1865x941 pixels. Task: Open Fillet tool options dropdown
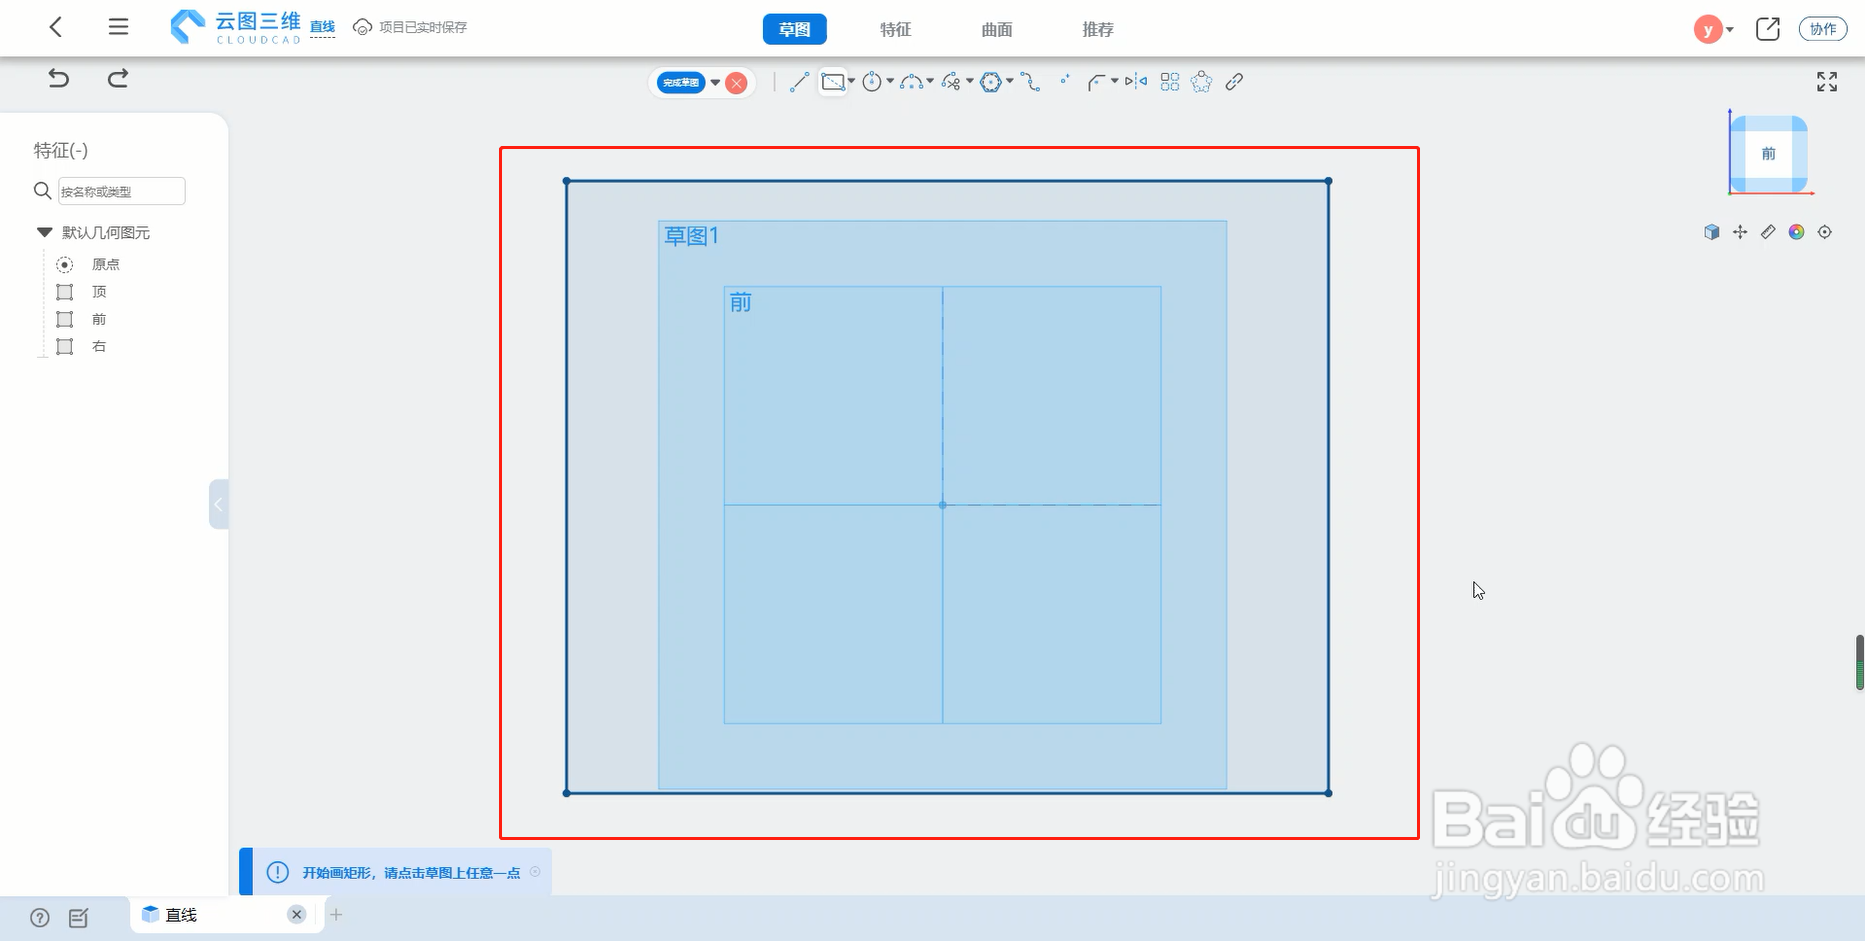coord(1114,82)
